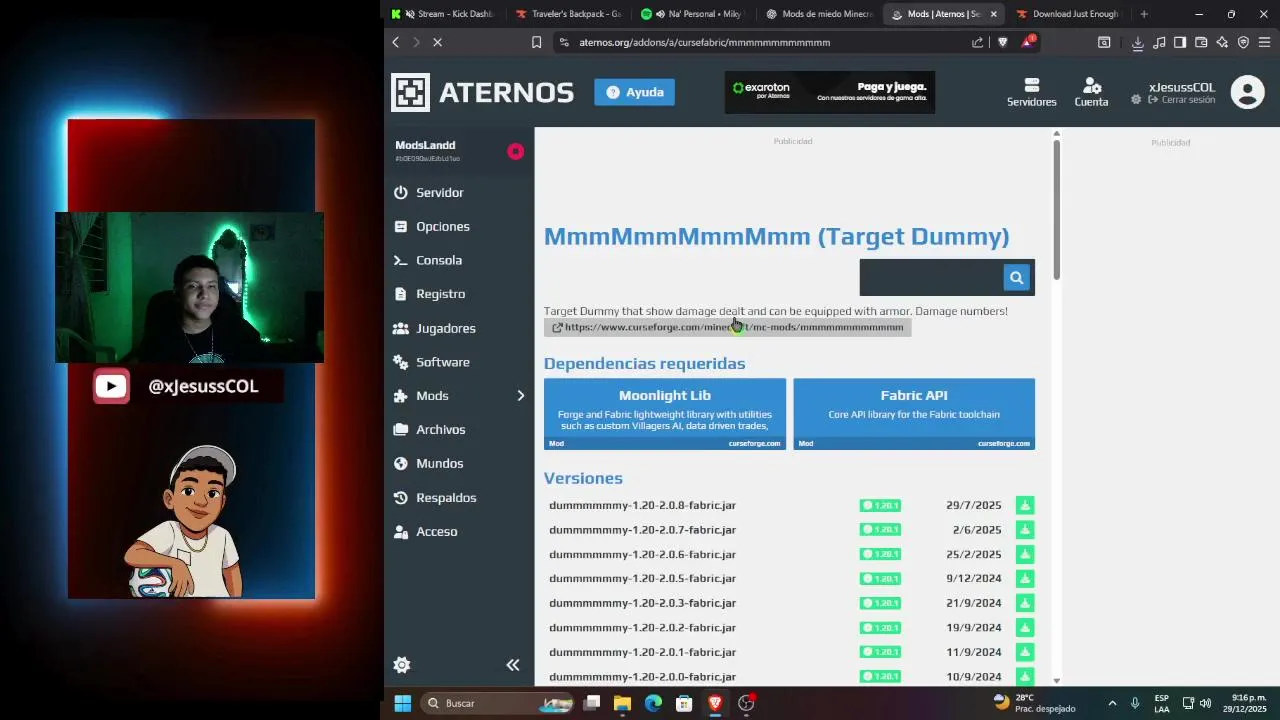1280x720 pixels.
Task: Download dummmmmmy-1.20-2.0.6-fabric.jar
Action: (1024, 554)
